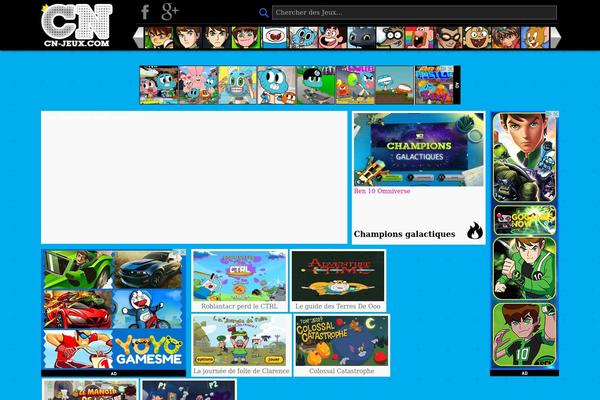Screen dimensions: 600x400
Task: Click the Hustle game banner thumbnail
Action: point(434,85)
